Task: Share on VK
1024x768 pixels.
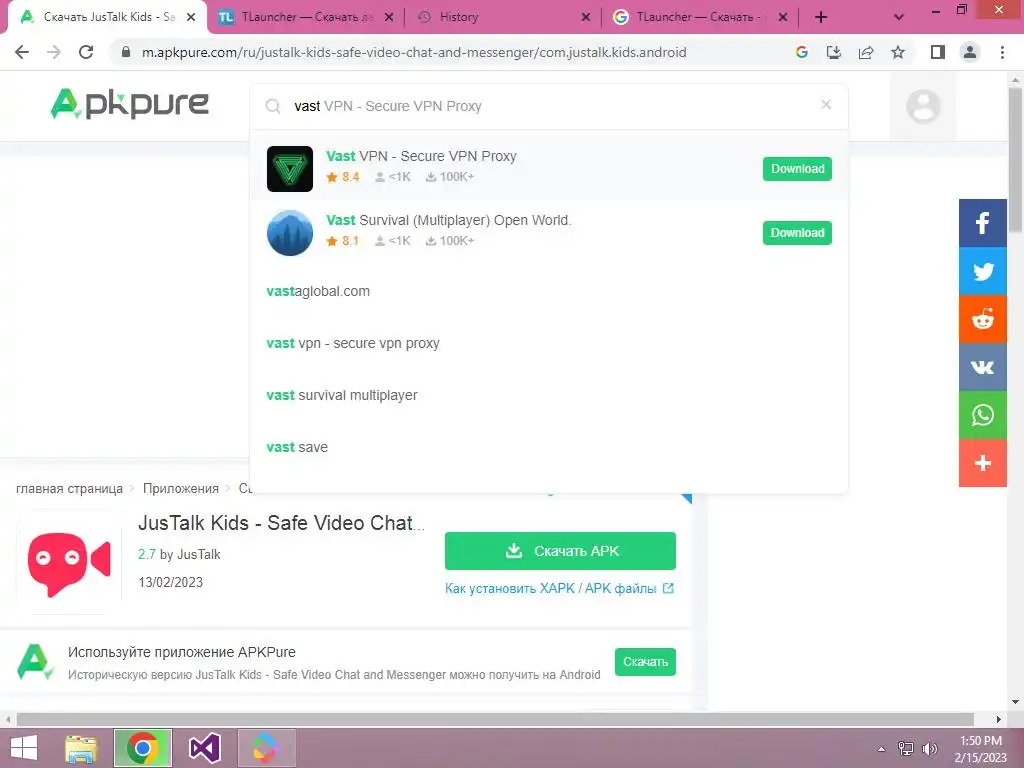Action: (982, 367)
